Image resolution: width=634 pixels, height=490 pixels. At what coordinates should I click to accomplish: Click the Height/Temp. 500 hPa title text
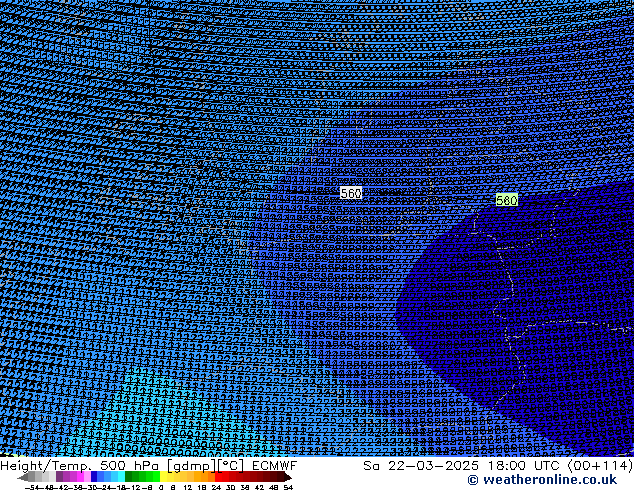pos(81,466)
